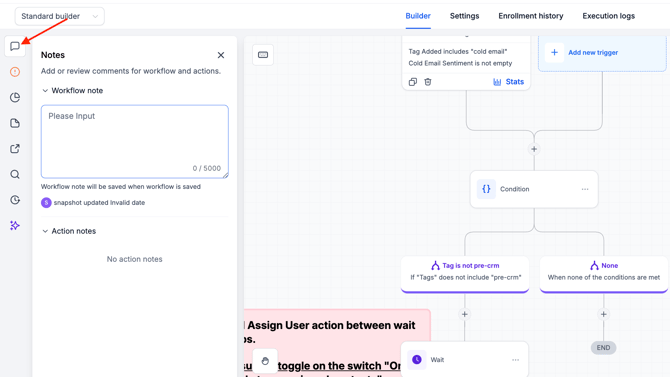Viewport: 670px width, 377px height.
Task: Add step below trigger merge point
Action: click(534, 149)
